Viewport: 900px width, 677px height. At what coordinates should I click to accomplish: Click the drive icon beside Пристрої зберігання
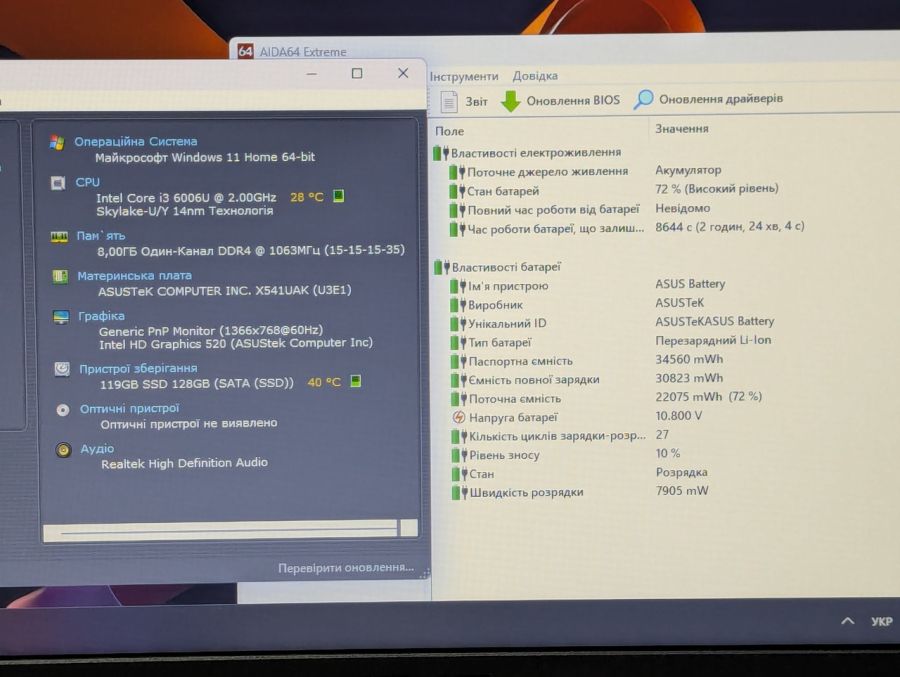[x=62, y=369]
